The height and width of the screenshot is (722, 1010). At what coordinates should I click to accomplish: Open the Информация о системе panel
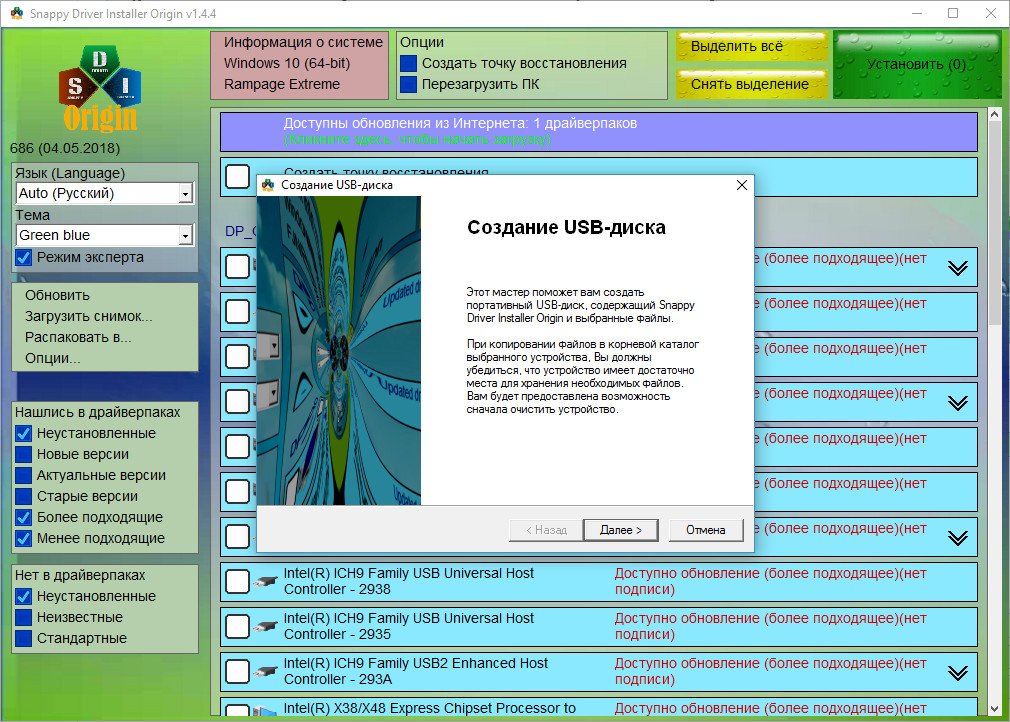point(300,65)
